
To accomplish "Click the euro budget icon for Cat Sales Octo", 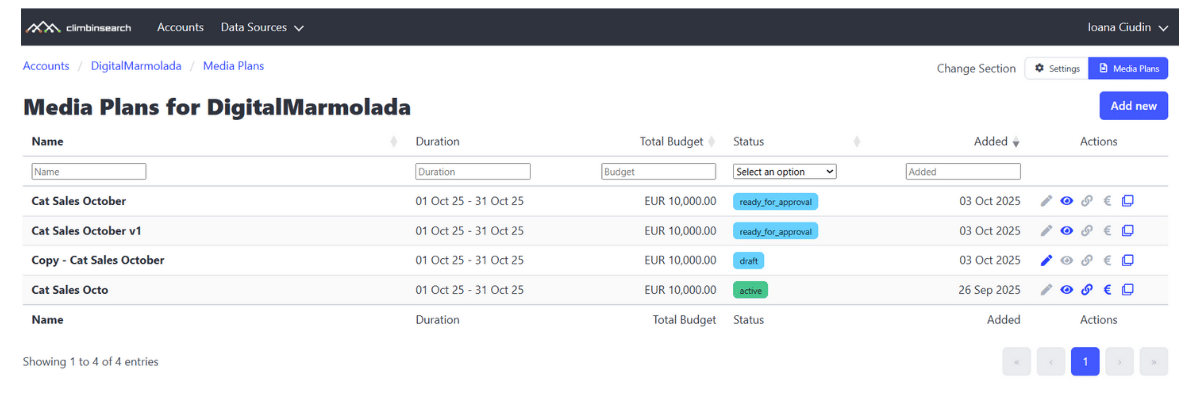I will pyautogui.click(x=1107, y=290).
